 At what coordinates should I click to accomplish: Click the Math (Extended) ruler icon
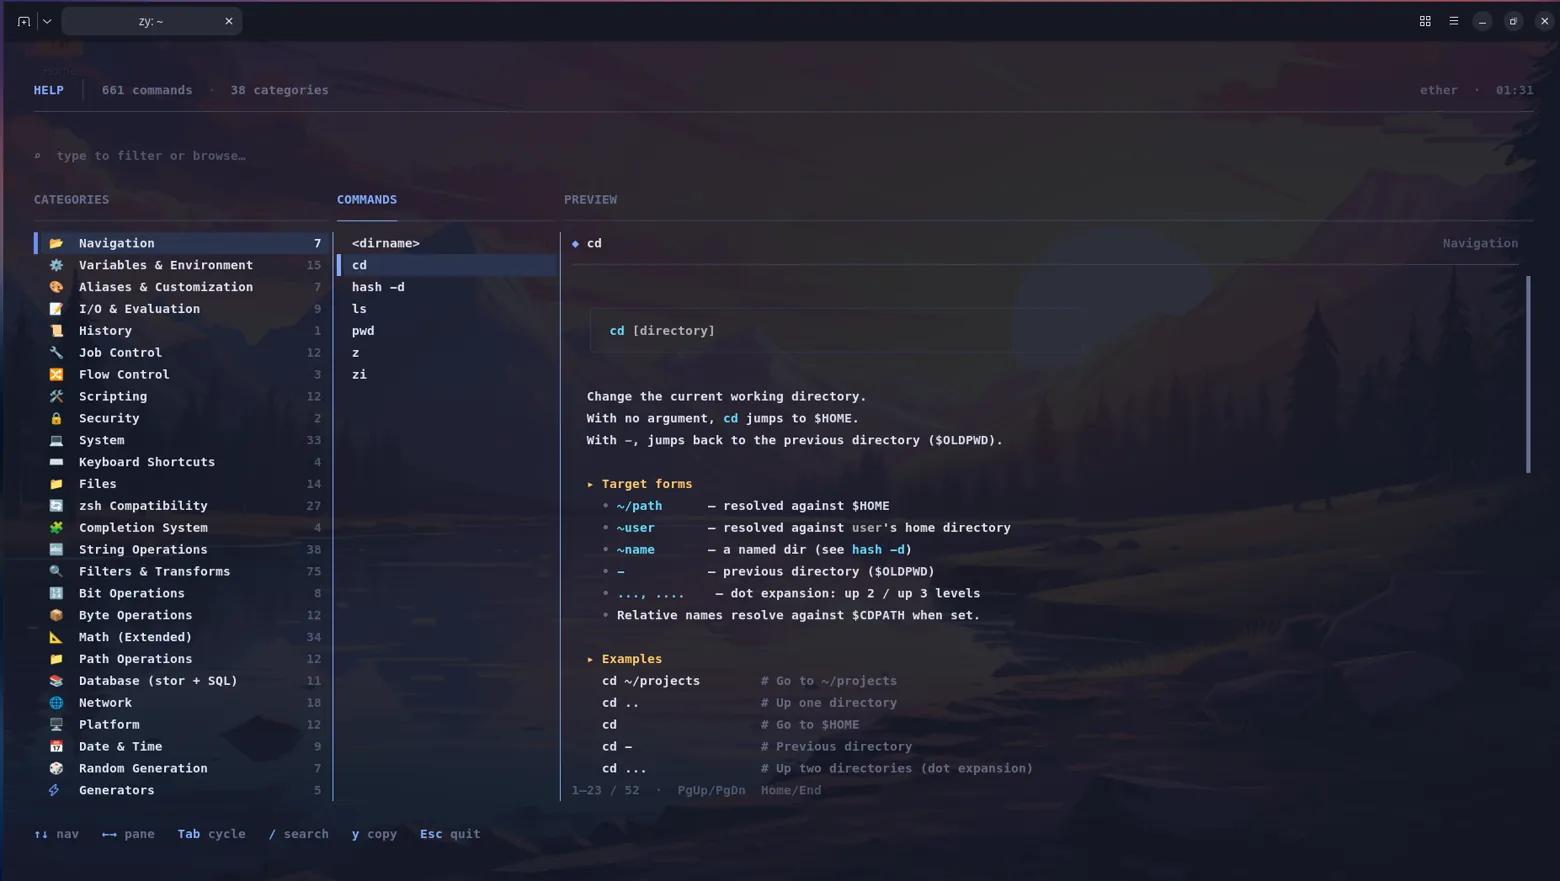pos(56,637)
